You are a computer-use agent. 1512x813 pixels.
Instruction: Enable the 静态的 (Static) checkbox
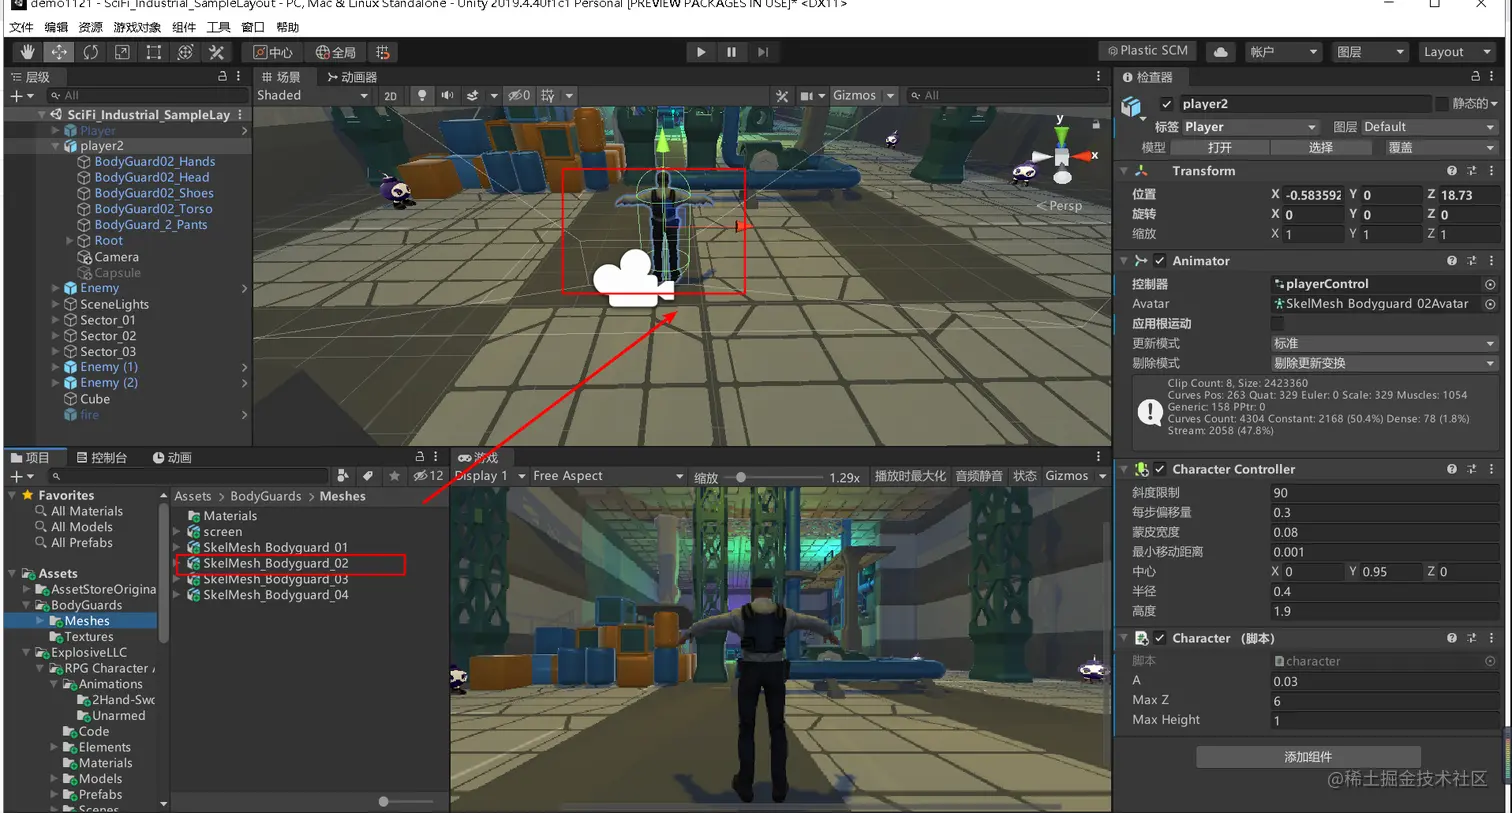[x=1442, y=104]
